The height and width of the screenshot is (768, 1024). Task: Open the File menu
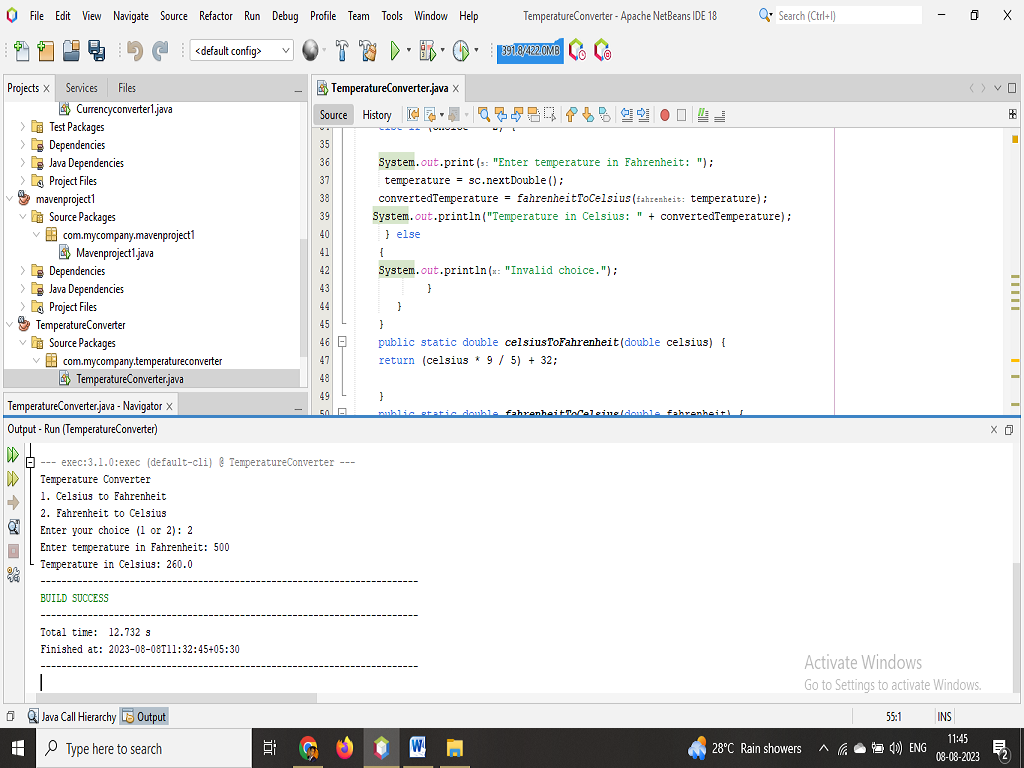coord(37,16)
